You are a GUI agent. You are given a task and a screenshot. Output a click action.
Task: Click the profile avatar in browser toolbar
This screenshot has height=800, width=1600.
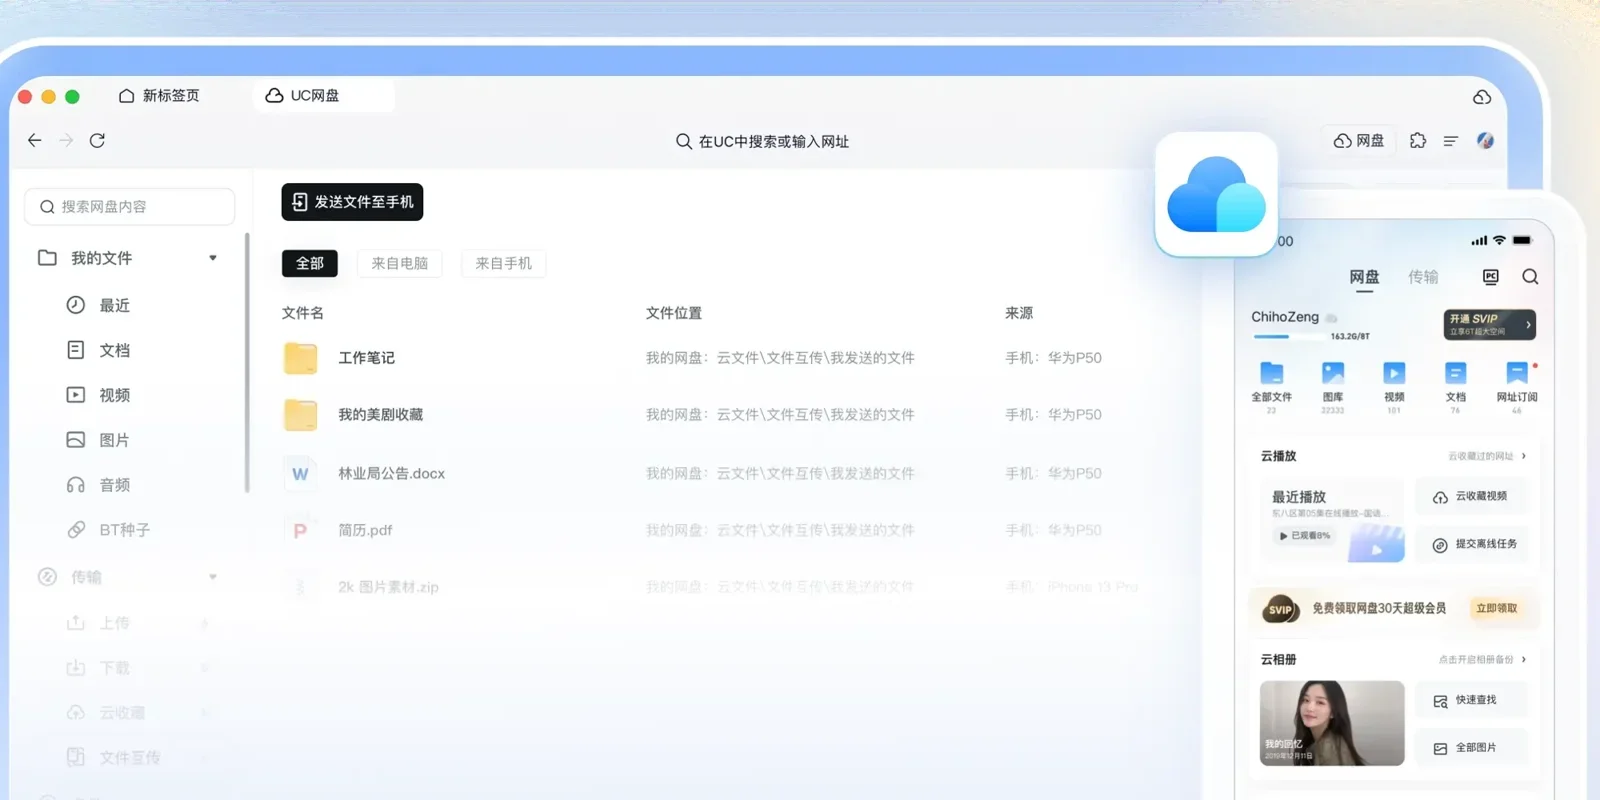[1485, 141]
